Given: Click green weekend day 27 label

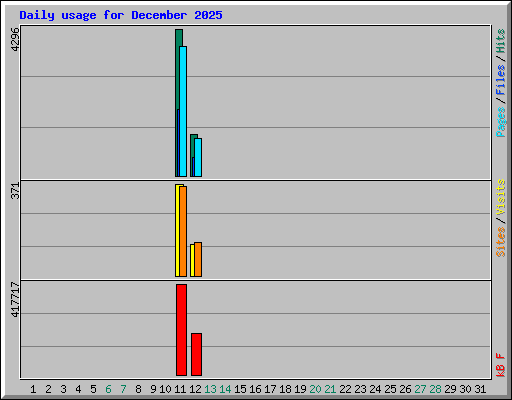Looking at the screenshot, I should pos(420,389).
